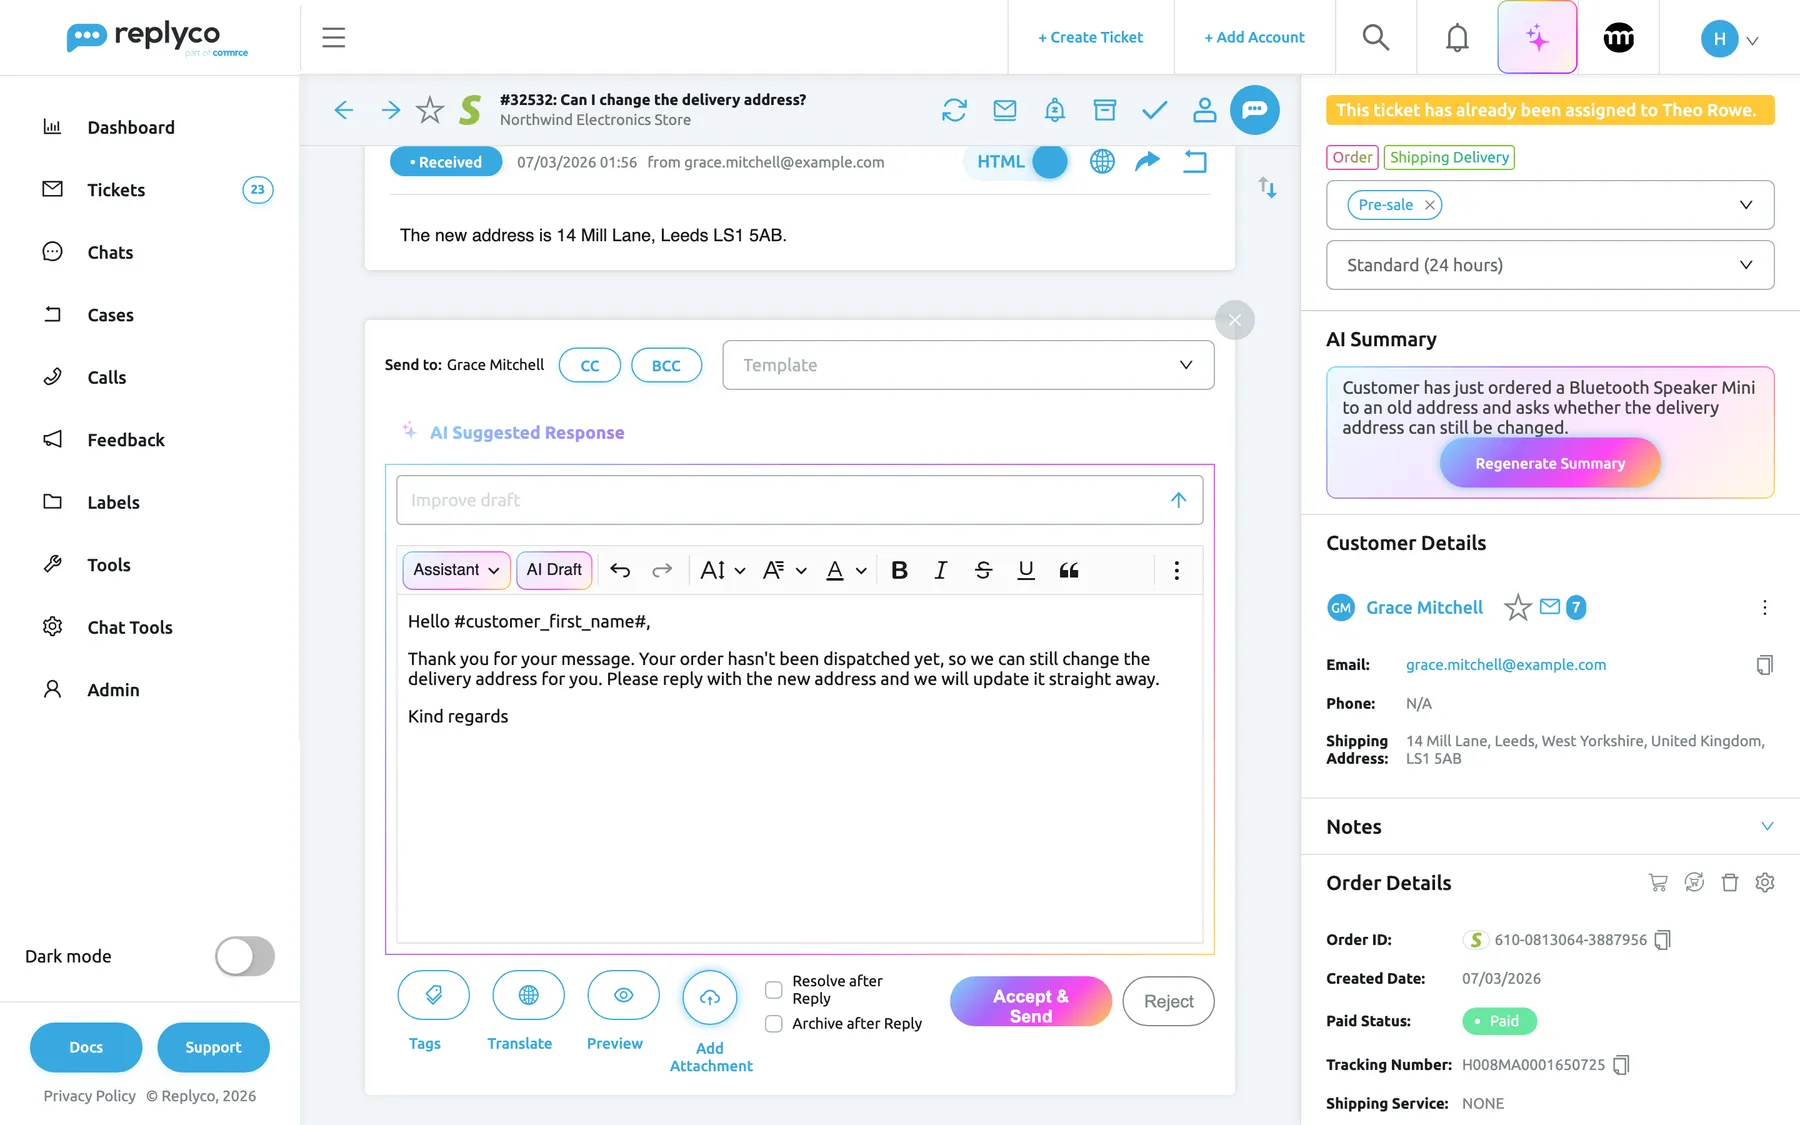Mark ticket resolved with checkmark icon
Screen dimensions: 1800x1125
[1155, 110]
